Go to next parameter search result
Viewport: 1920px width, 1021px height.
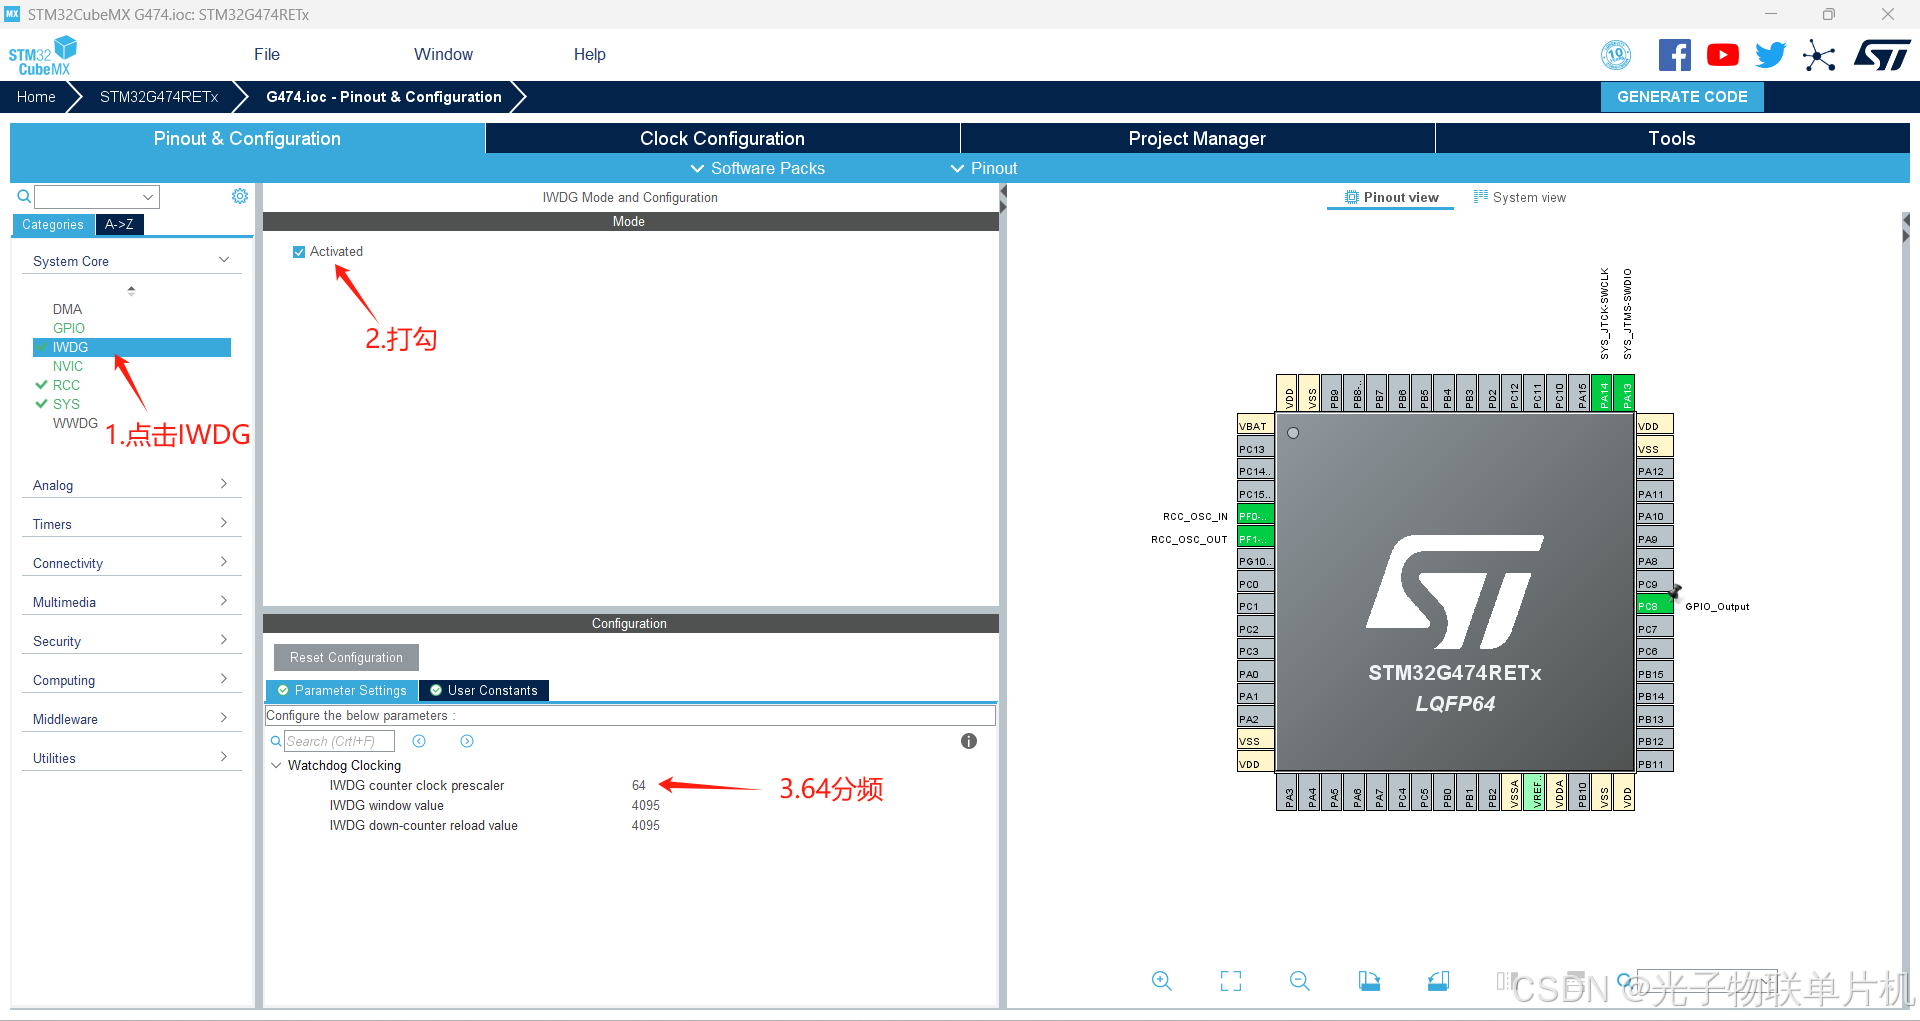pos(467,741)
